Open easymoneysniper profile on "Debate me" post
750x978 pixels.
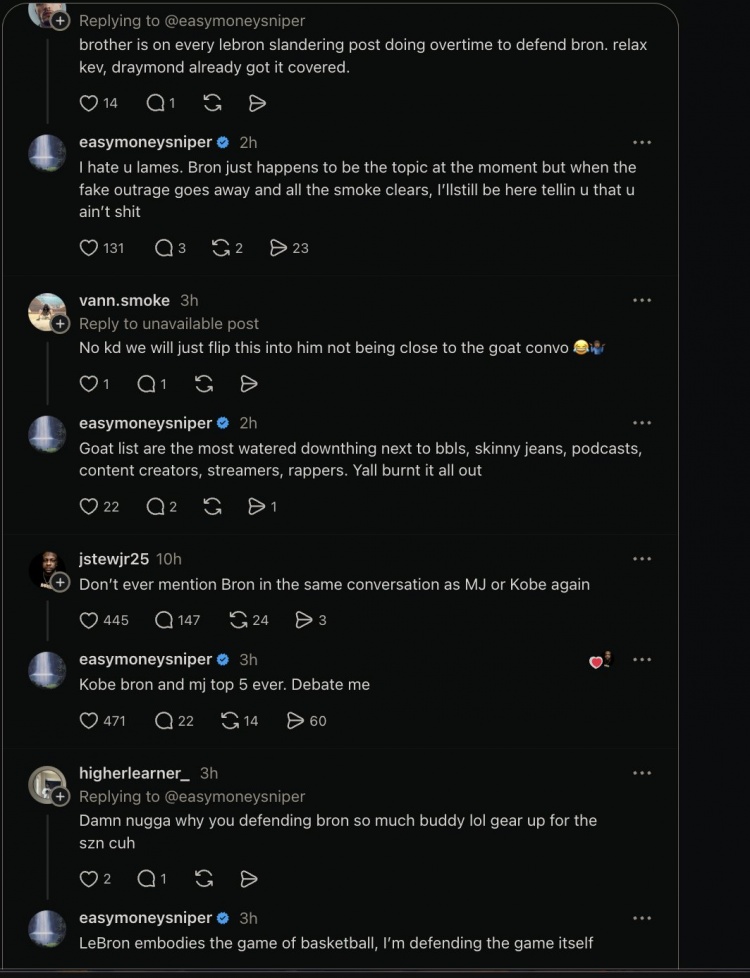pos(145,659)
